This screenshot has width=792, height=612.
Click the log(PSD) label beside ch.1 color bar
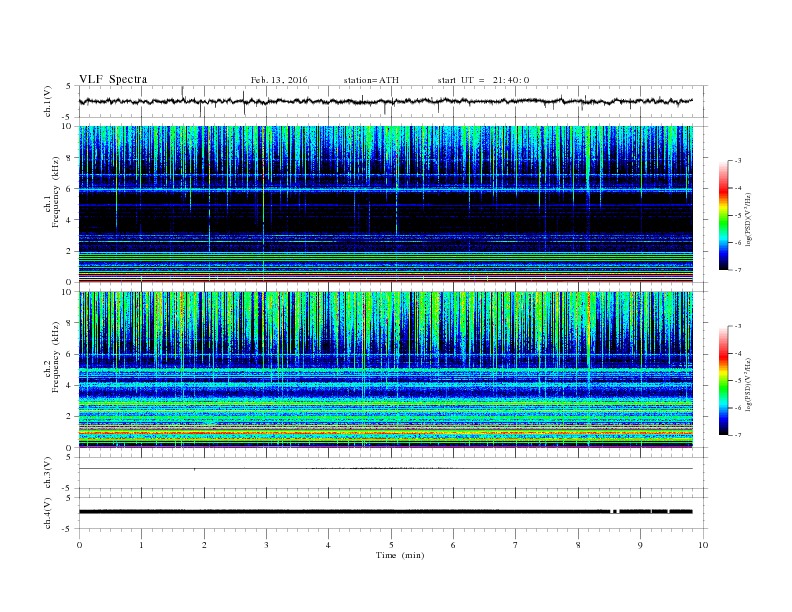749,219
